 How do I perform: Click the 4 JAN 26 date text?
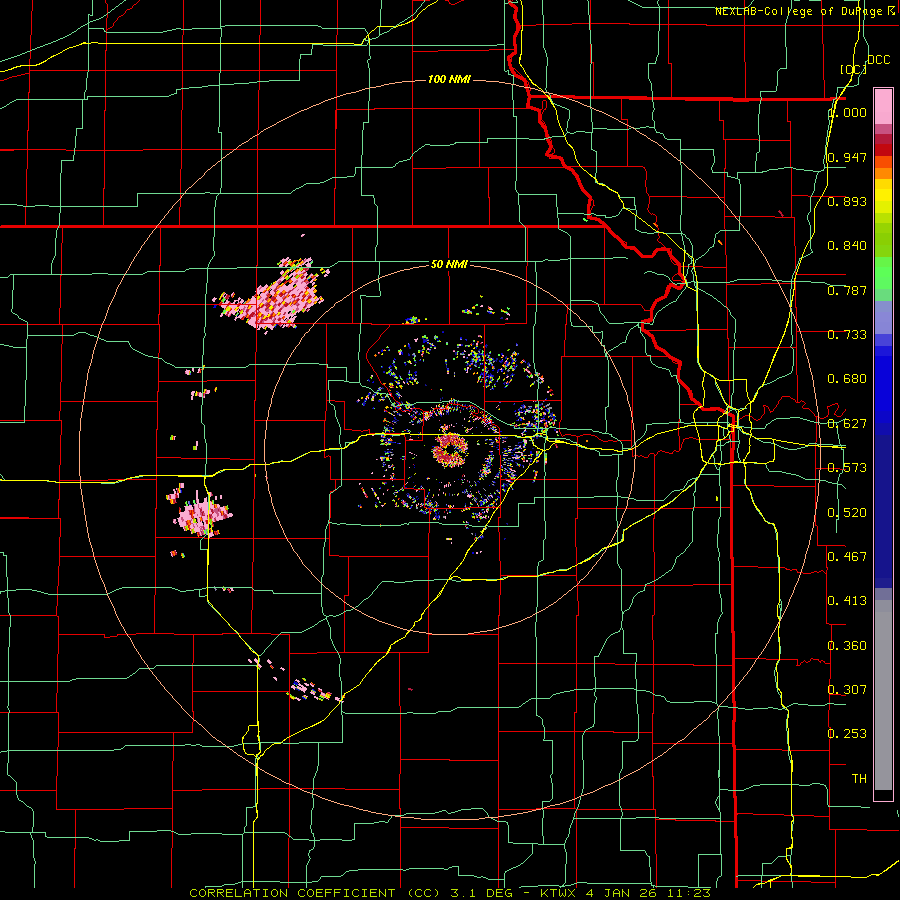624,893
